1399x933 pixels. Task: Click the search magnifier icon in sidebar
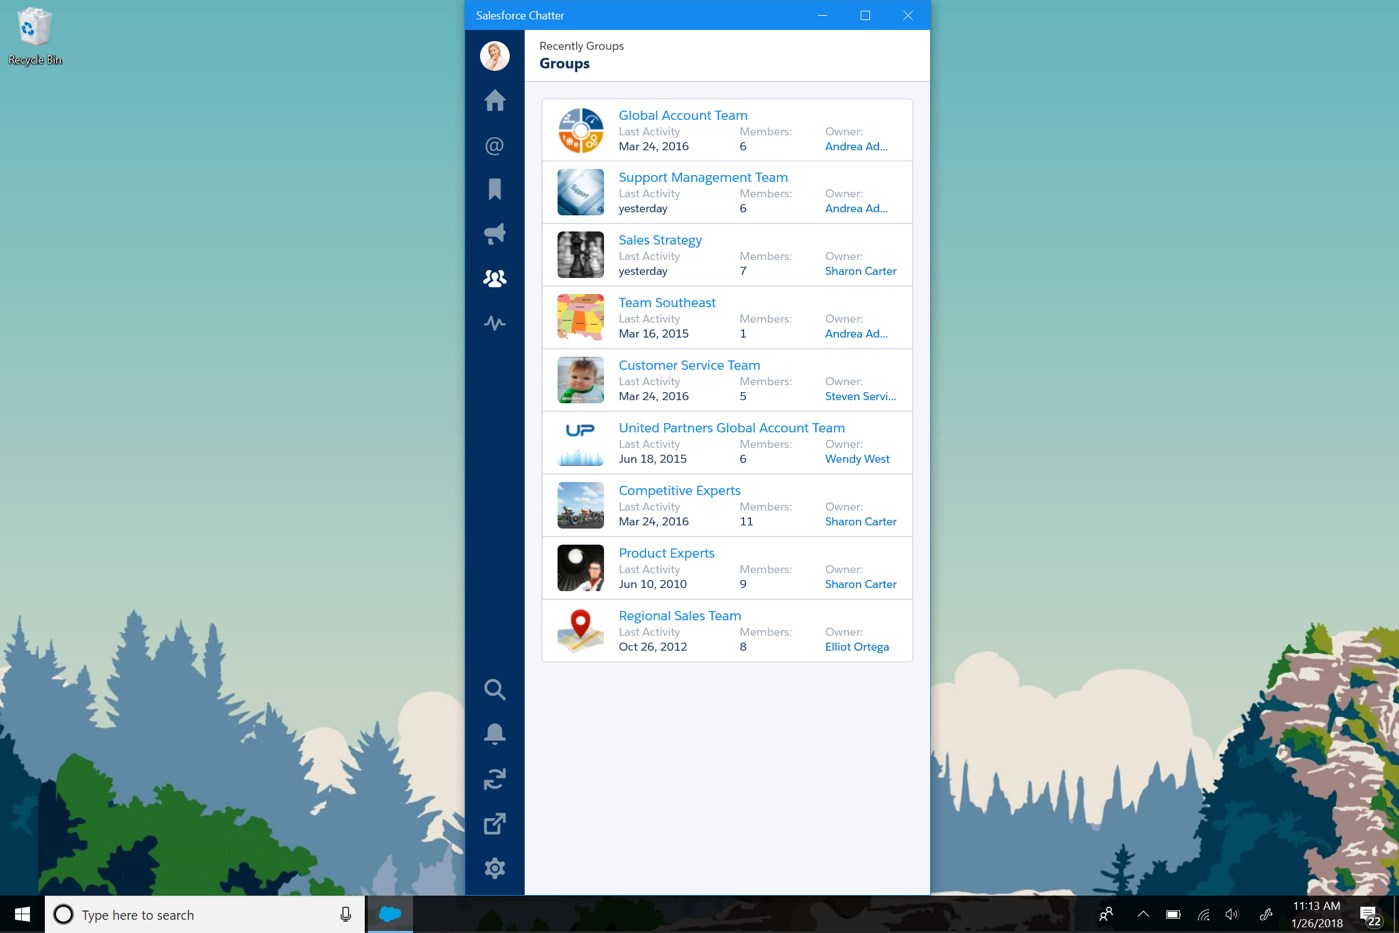click(x=494, y=689)
